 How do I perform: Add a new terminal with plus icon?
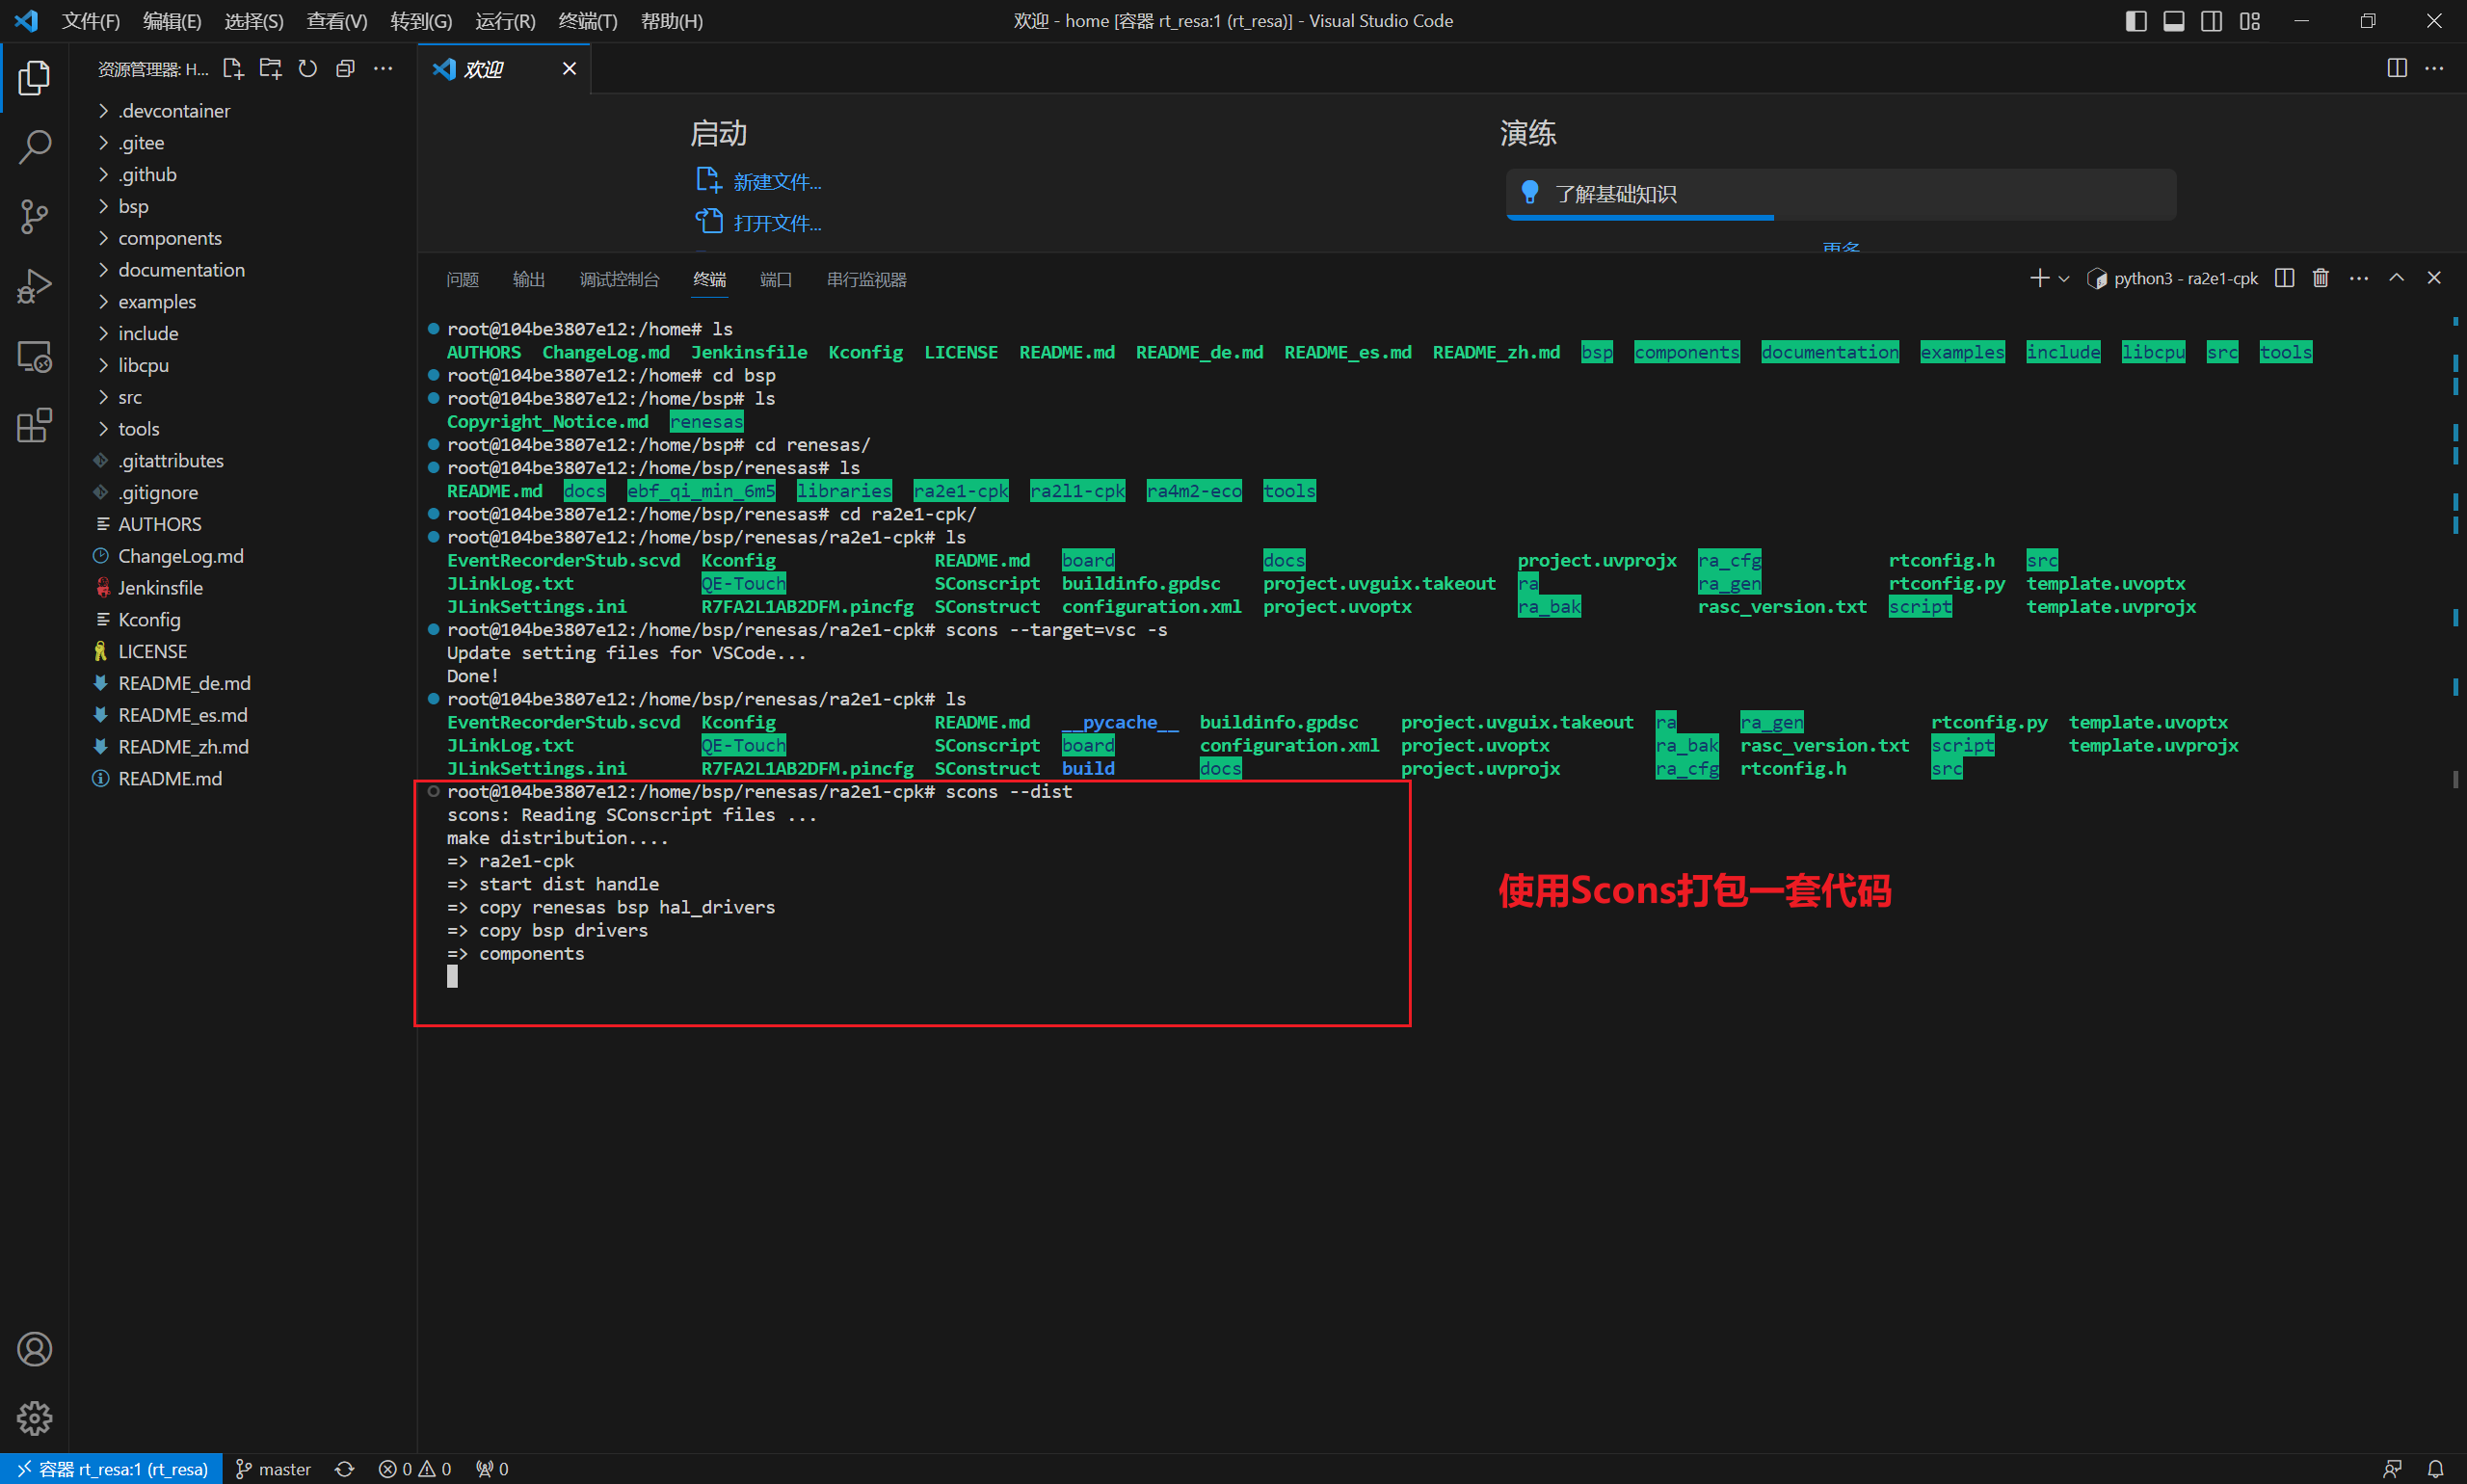(x=2039, y=278)
